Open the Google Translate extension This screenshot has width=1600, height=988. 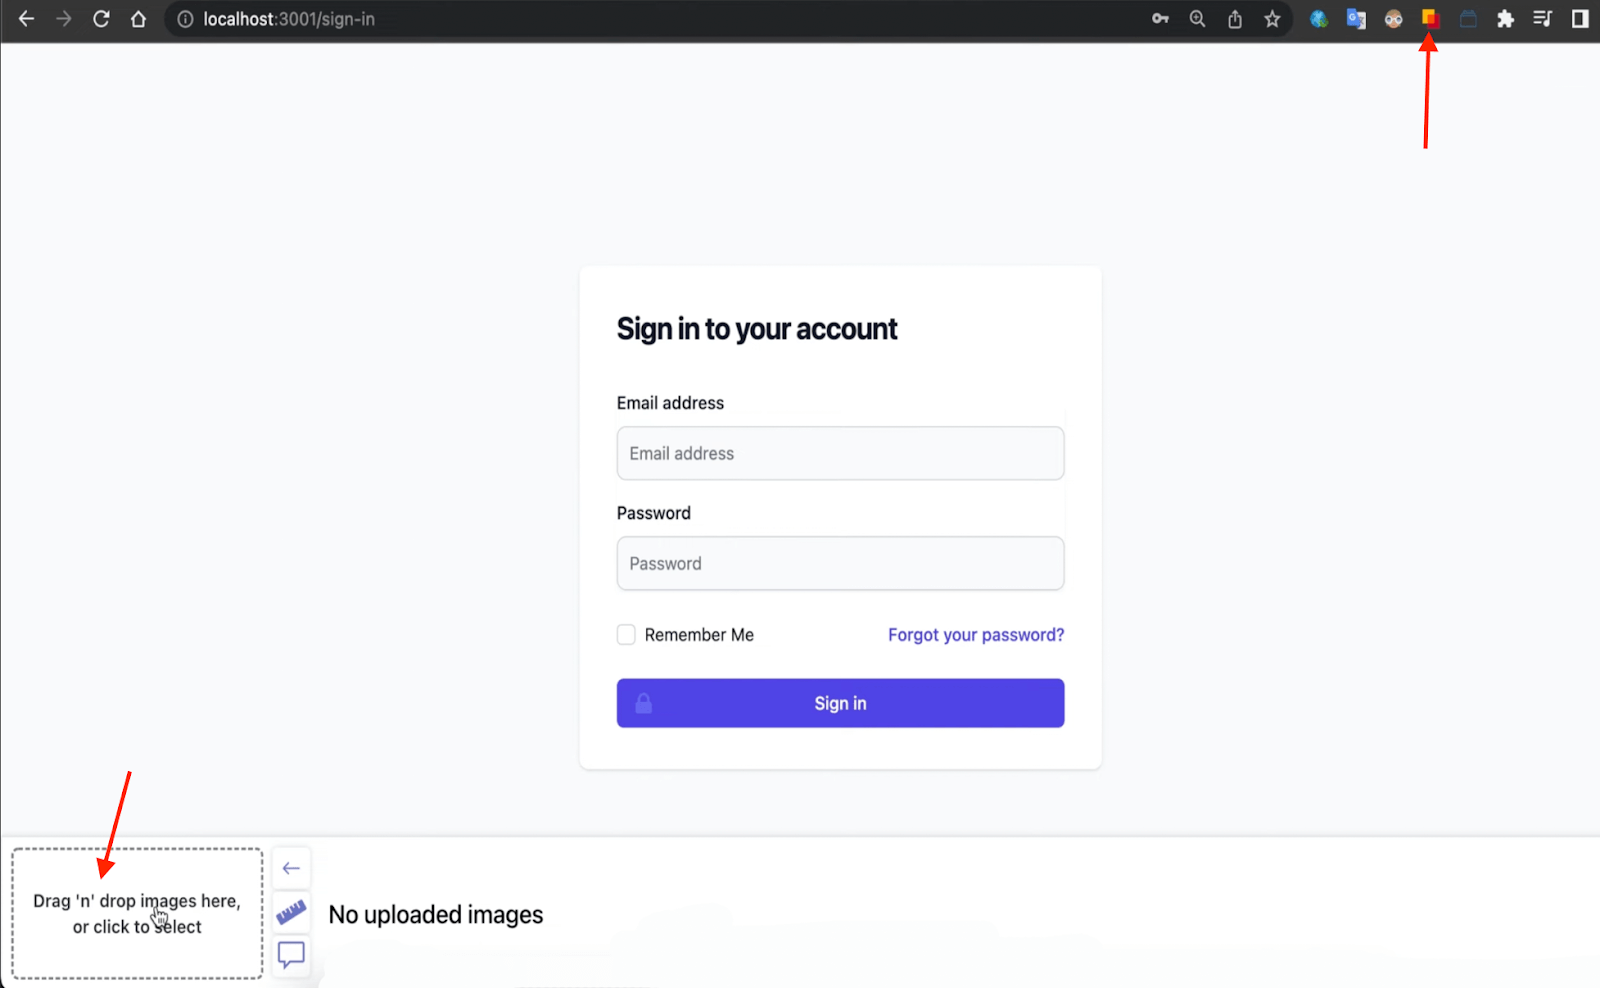click(x=1356, y=19)
